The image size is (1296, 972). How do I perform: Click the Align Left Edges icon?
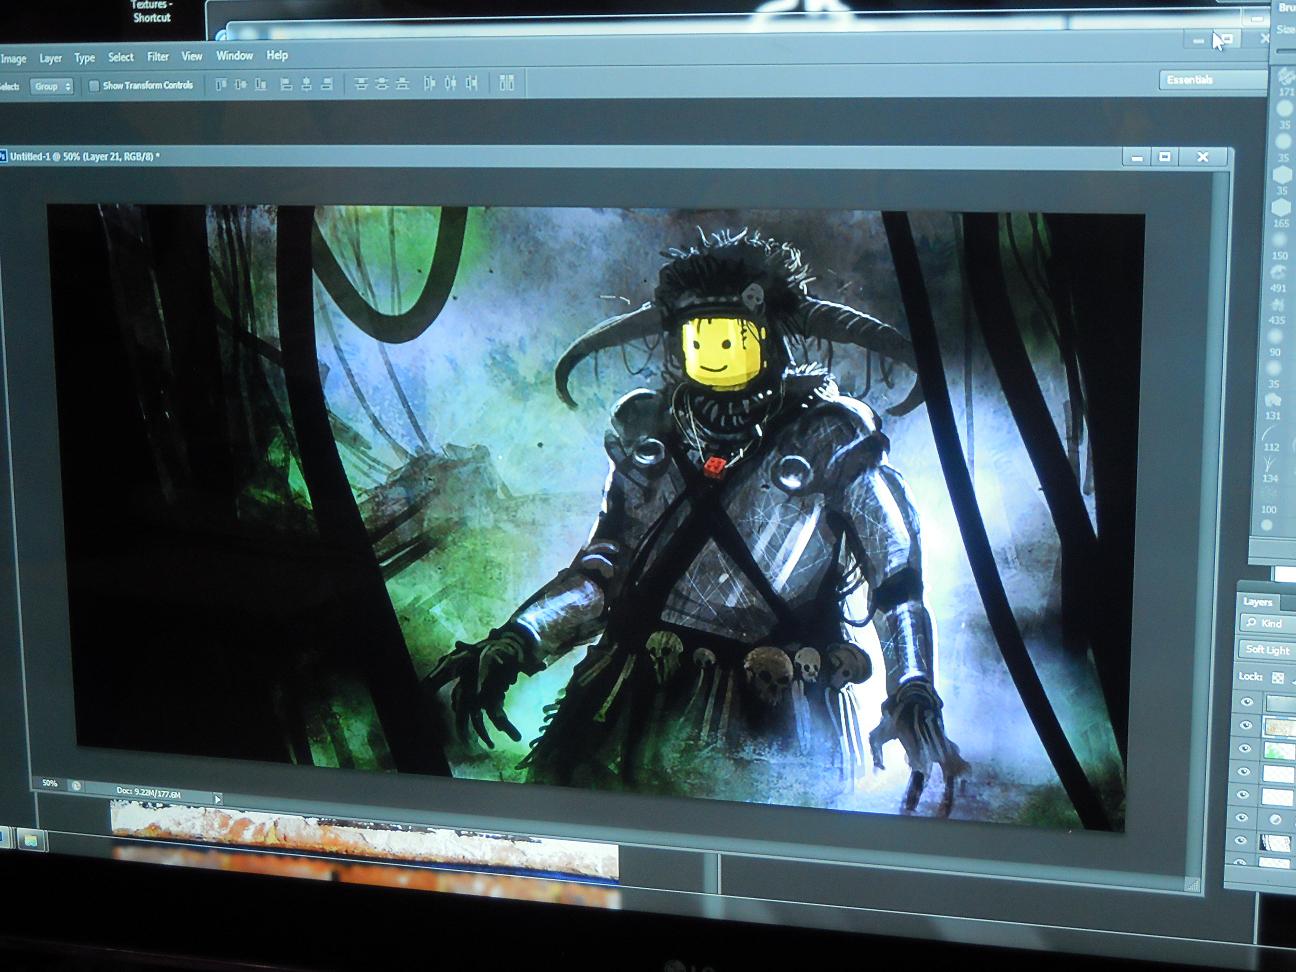(286, 85)
